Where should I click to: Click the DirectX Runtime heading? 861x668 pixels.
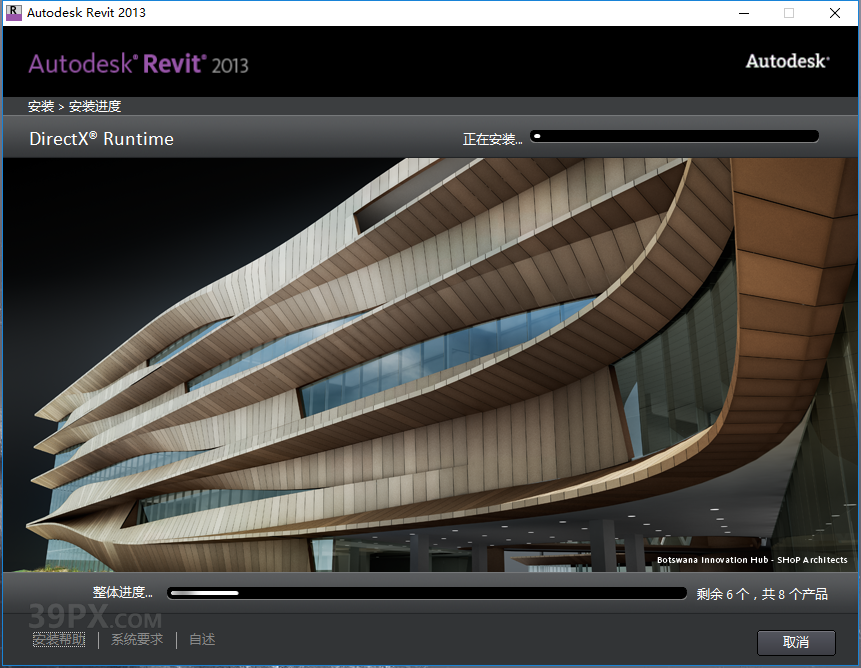tap(100, 138)
